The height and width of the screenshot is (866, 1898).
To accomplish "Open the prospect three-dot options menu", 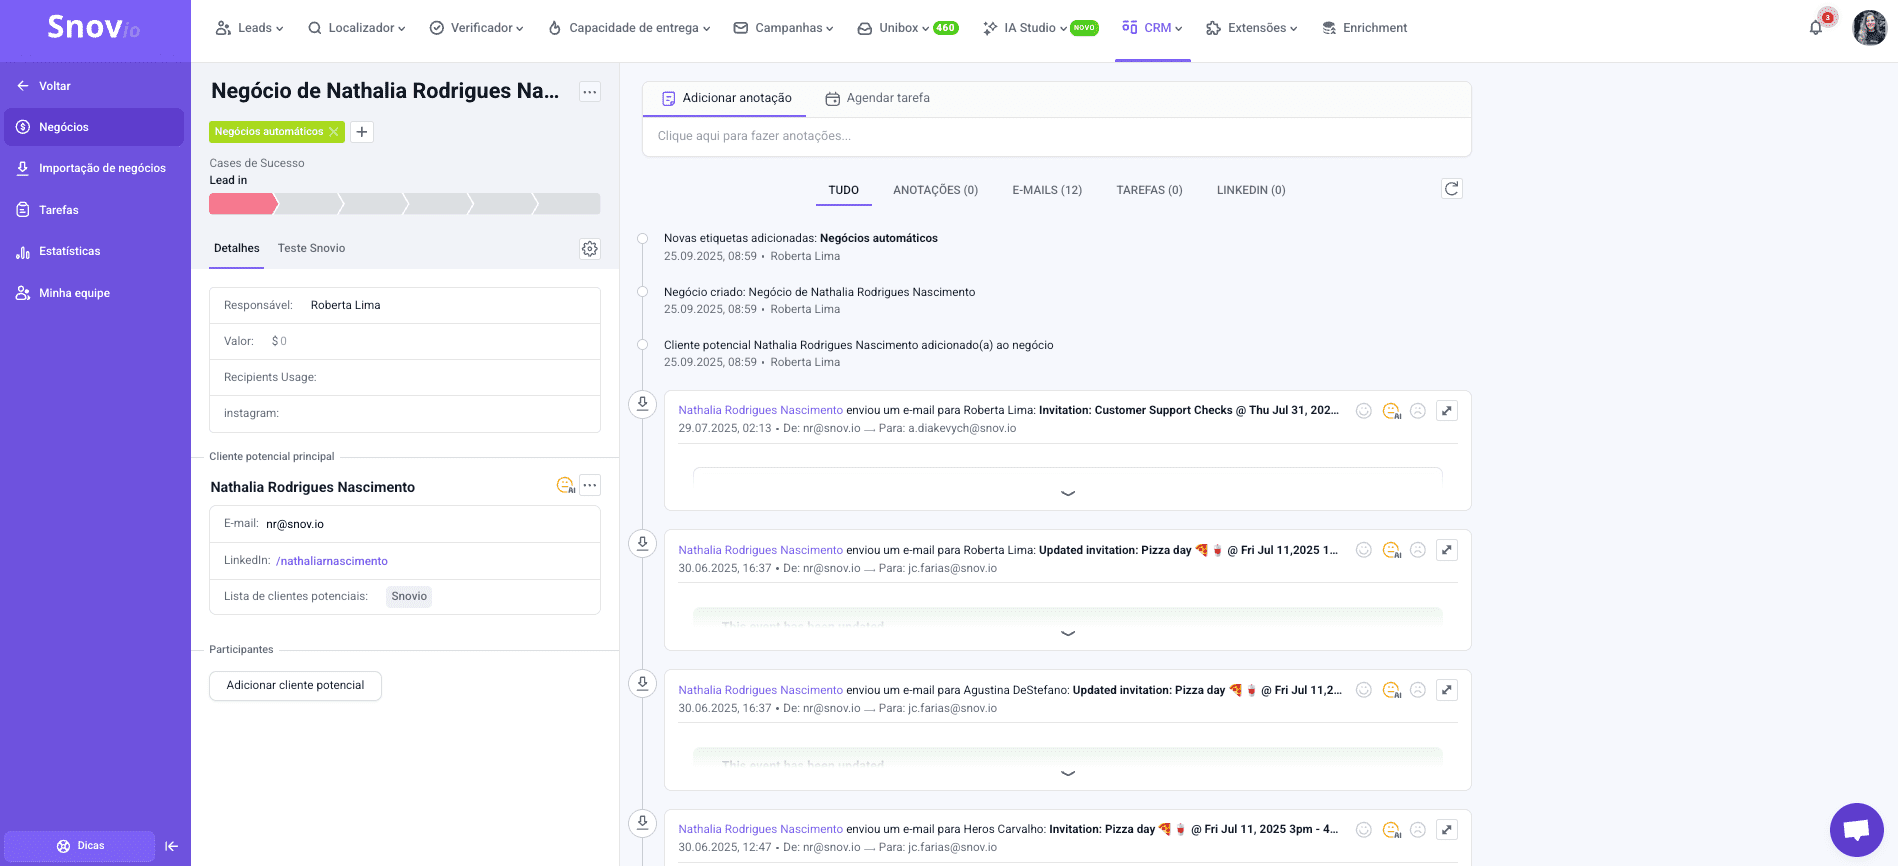I will point(590,486).
